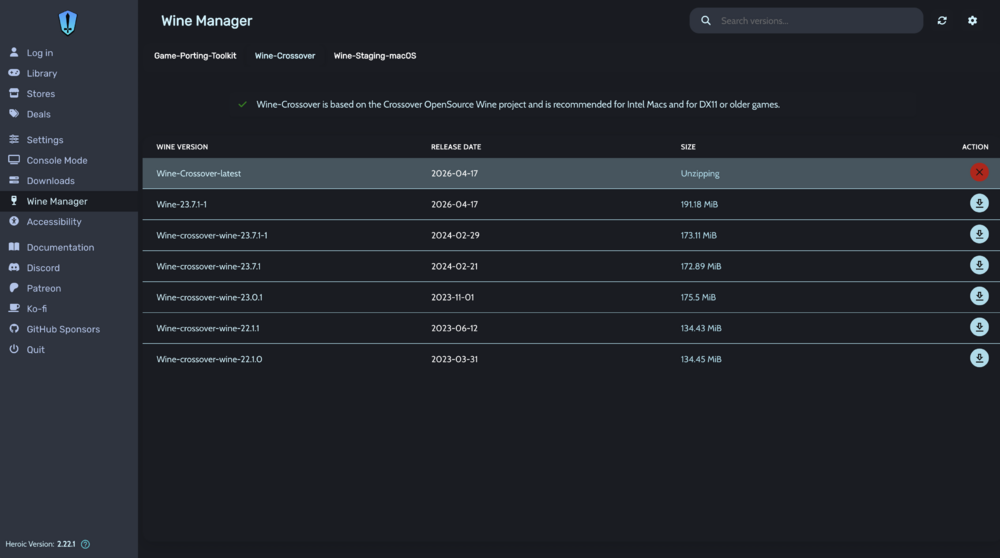Click the Documentation book icon
This screenshot has height=558, width=1000.
(x=14, y=246)
